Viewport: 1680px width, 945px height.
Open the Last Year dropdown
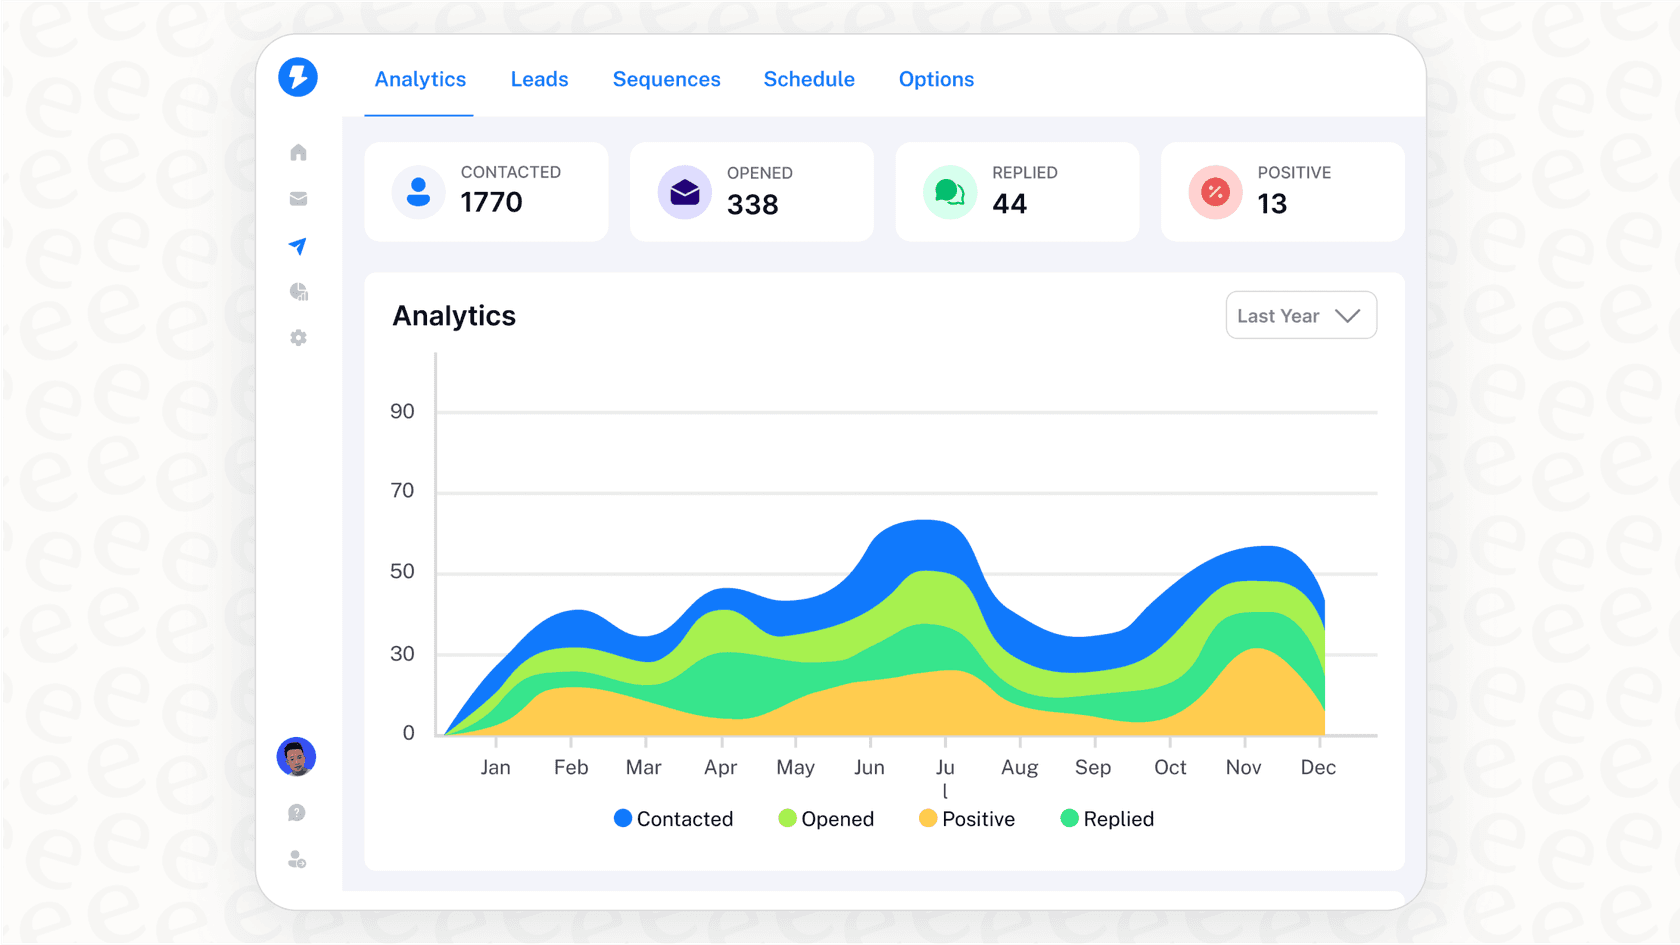tap(1301, 315)
